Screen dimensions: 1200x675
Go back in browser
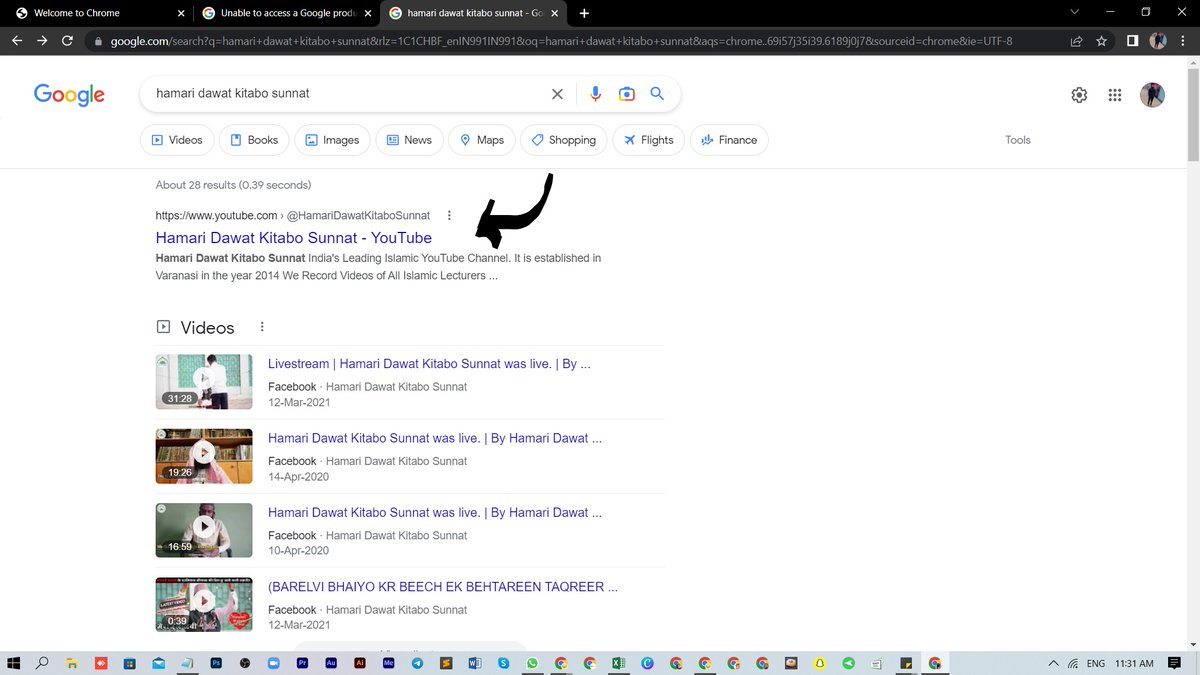[17, 41]
